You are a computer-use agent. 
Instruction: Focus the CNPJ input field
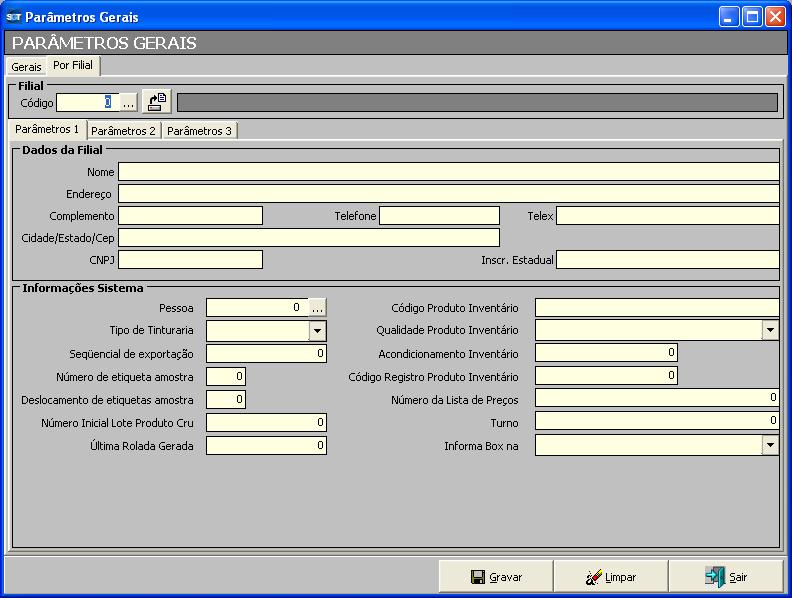190,260
